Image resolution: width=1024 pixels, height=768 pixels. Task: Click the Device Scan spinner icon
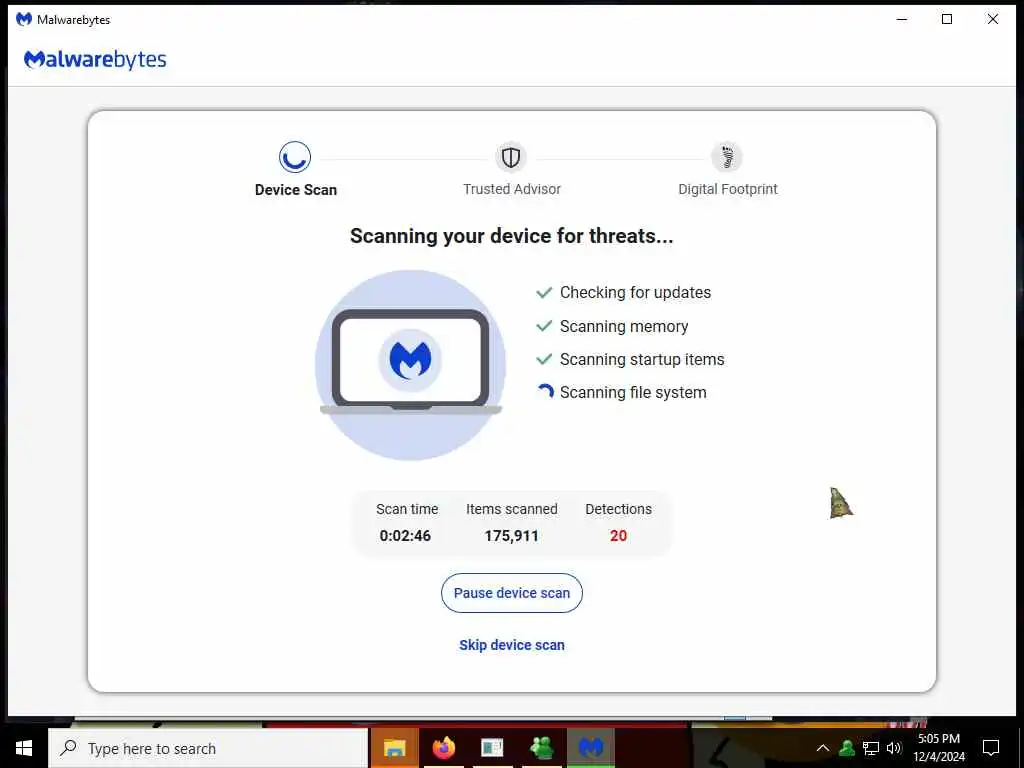coord(295,157)
